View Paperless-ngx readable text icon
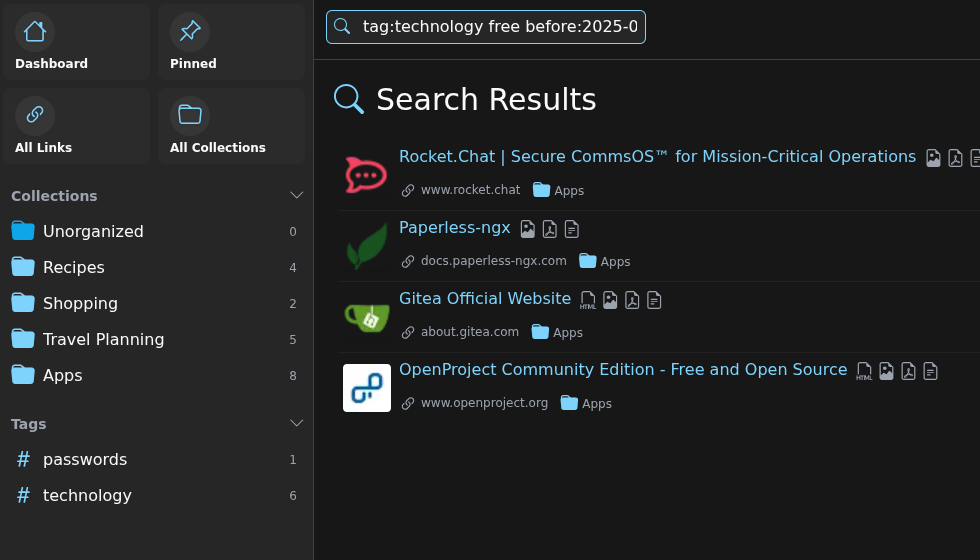The image size is (980, 560). pyautogui.click(x=571, y=229)
